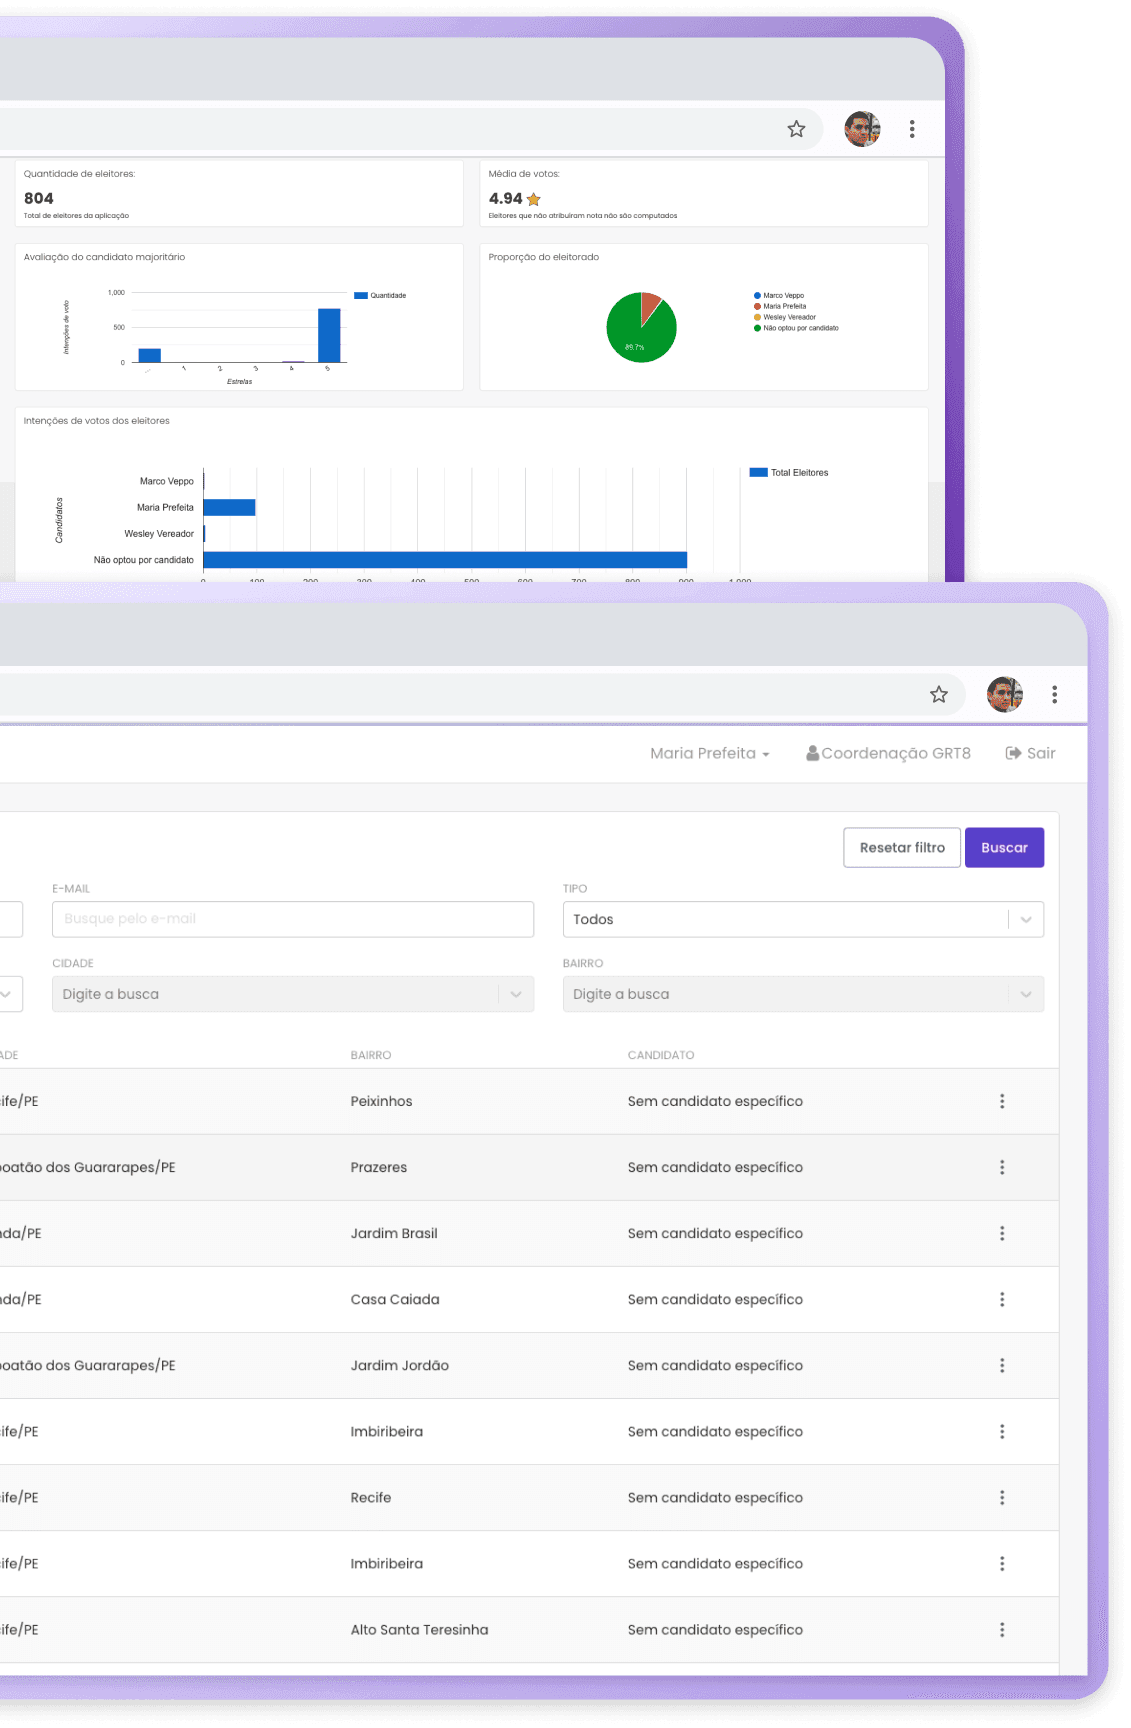
Task: Open the Maria Prefeita dropdown menu
Action: point(709,753)
